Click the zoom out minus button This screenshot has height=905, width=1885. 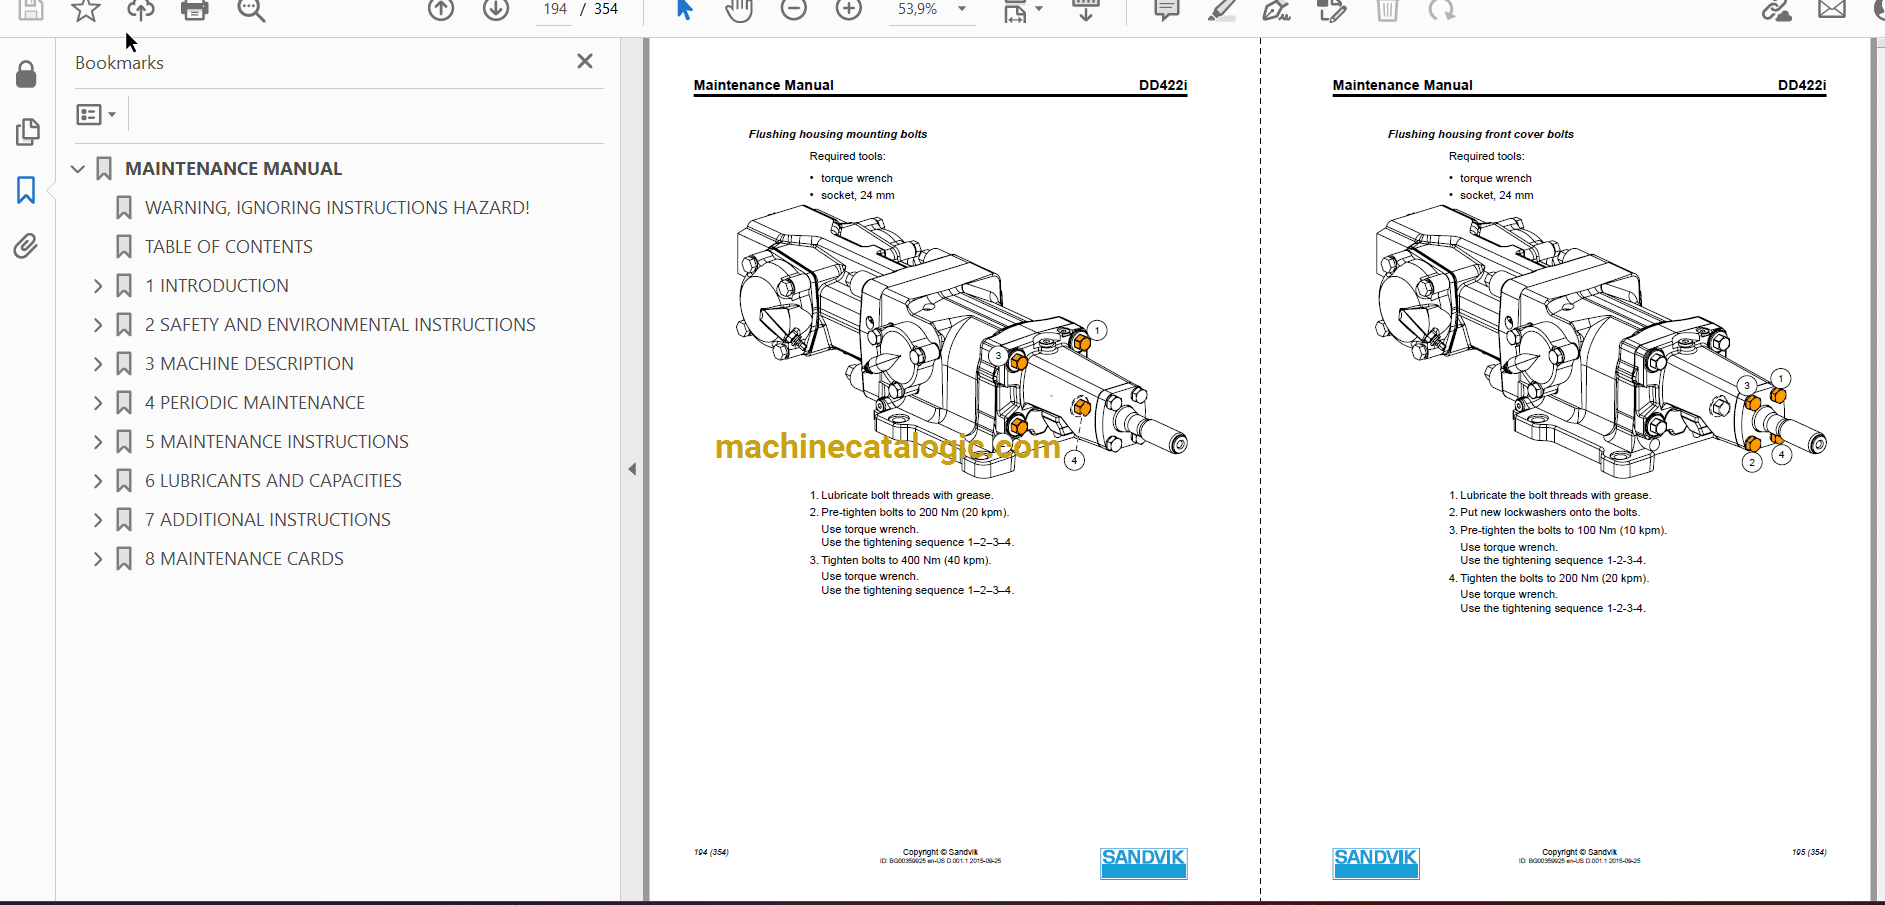pos(794,10)
